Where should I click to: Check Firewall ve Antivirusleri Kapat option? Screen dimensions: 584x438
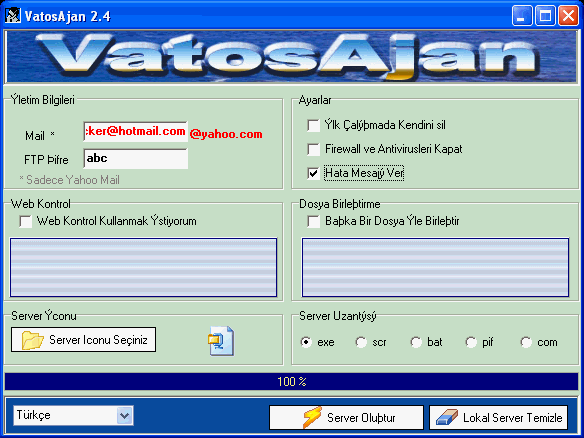click(x=313, y=149)
